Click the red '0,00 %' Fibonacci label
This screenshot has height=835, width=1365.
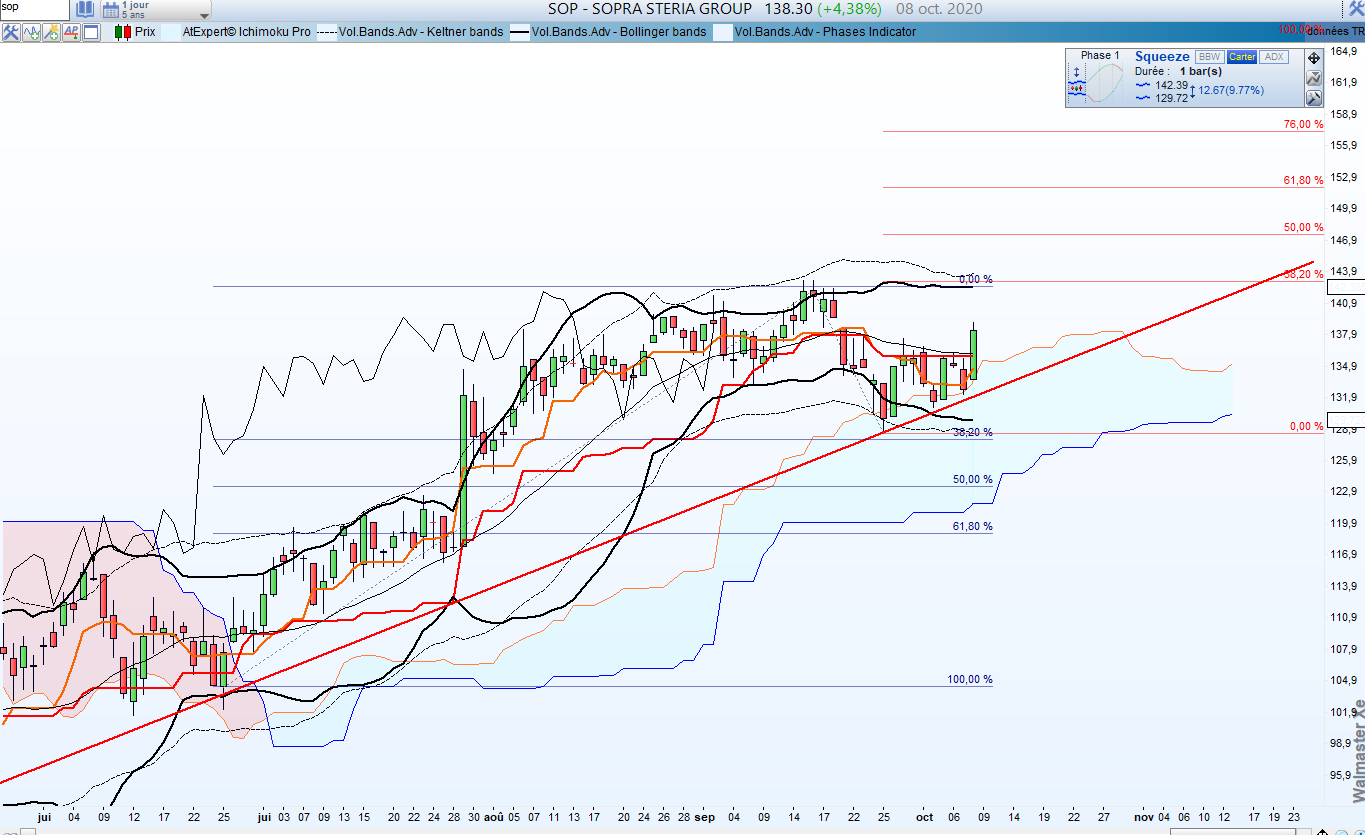pyautogui.click(x=1306, y=426)
